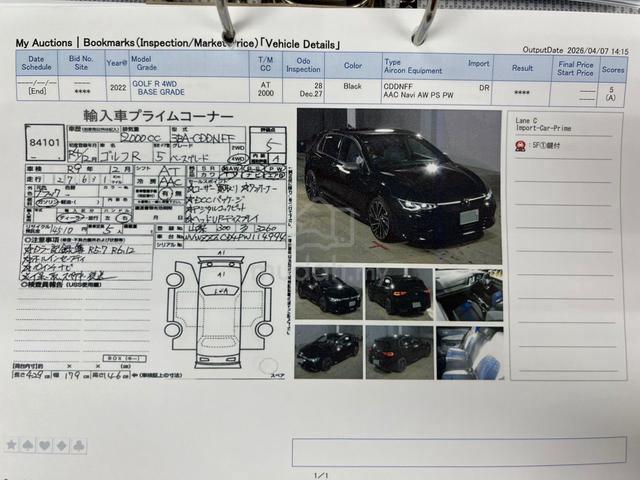Click the DR import value
640x480 pixels.
click(x=484, y=88)
